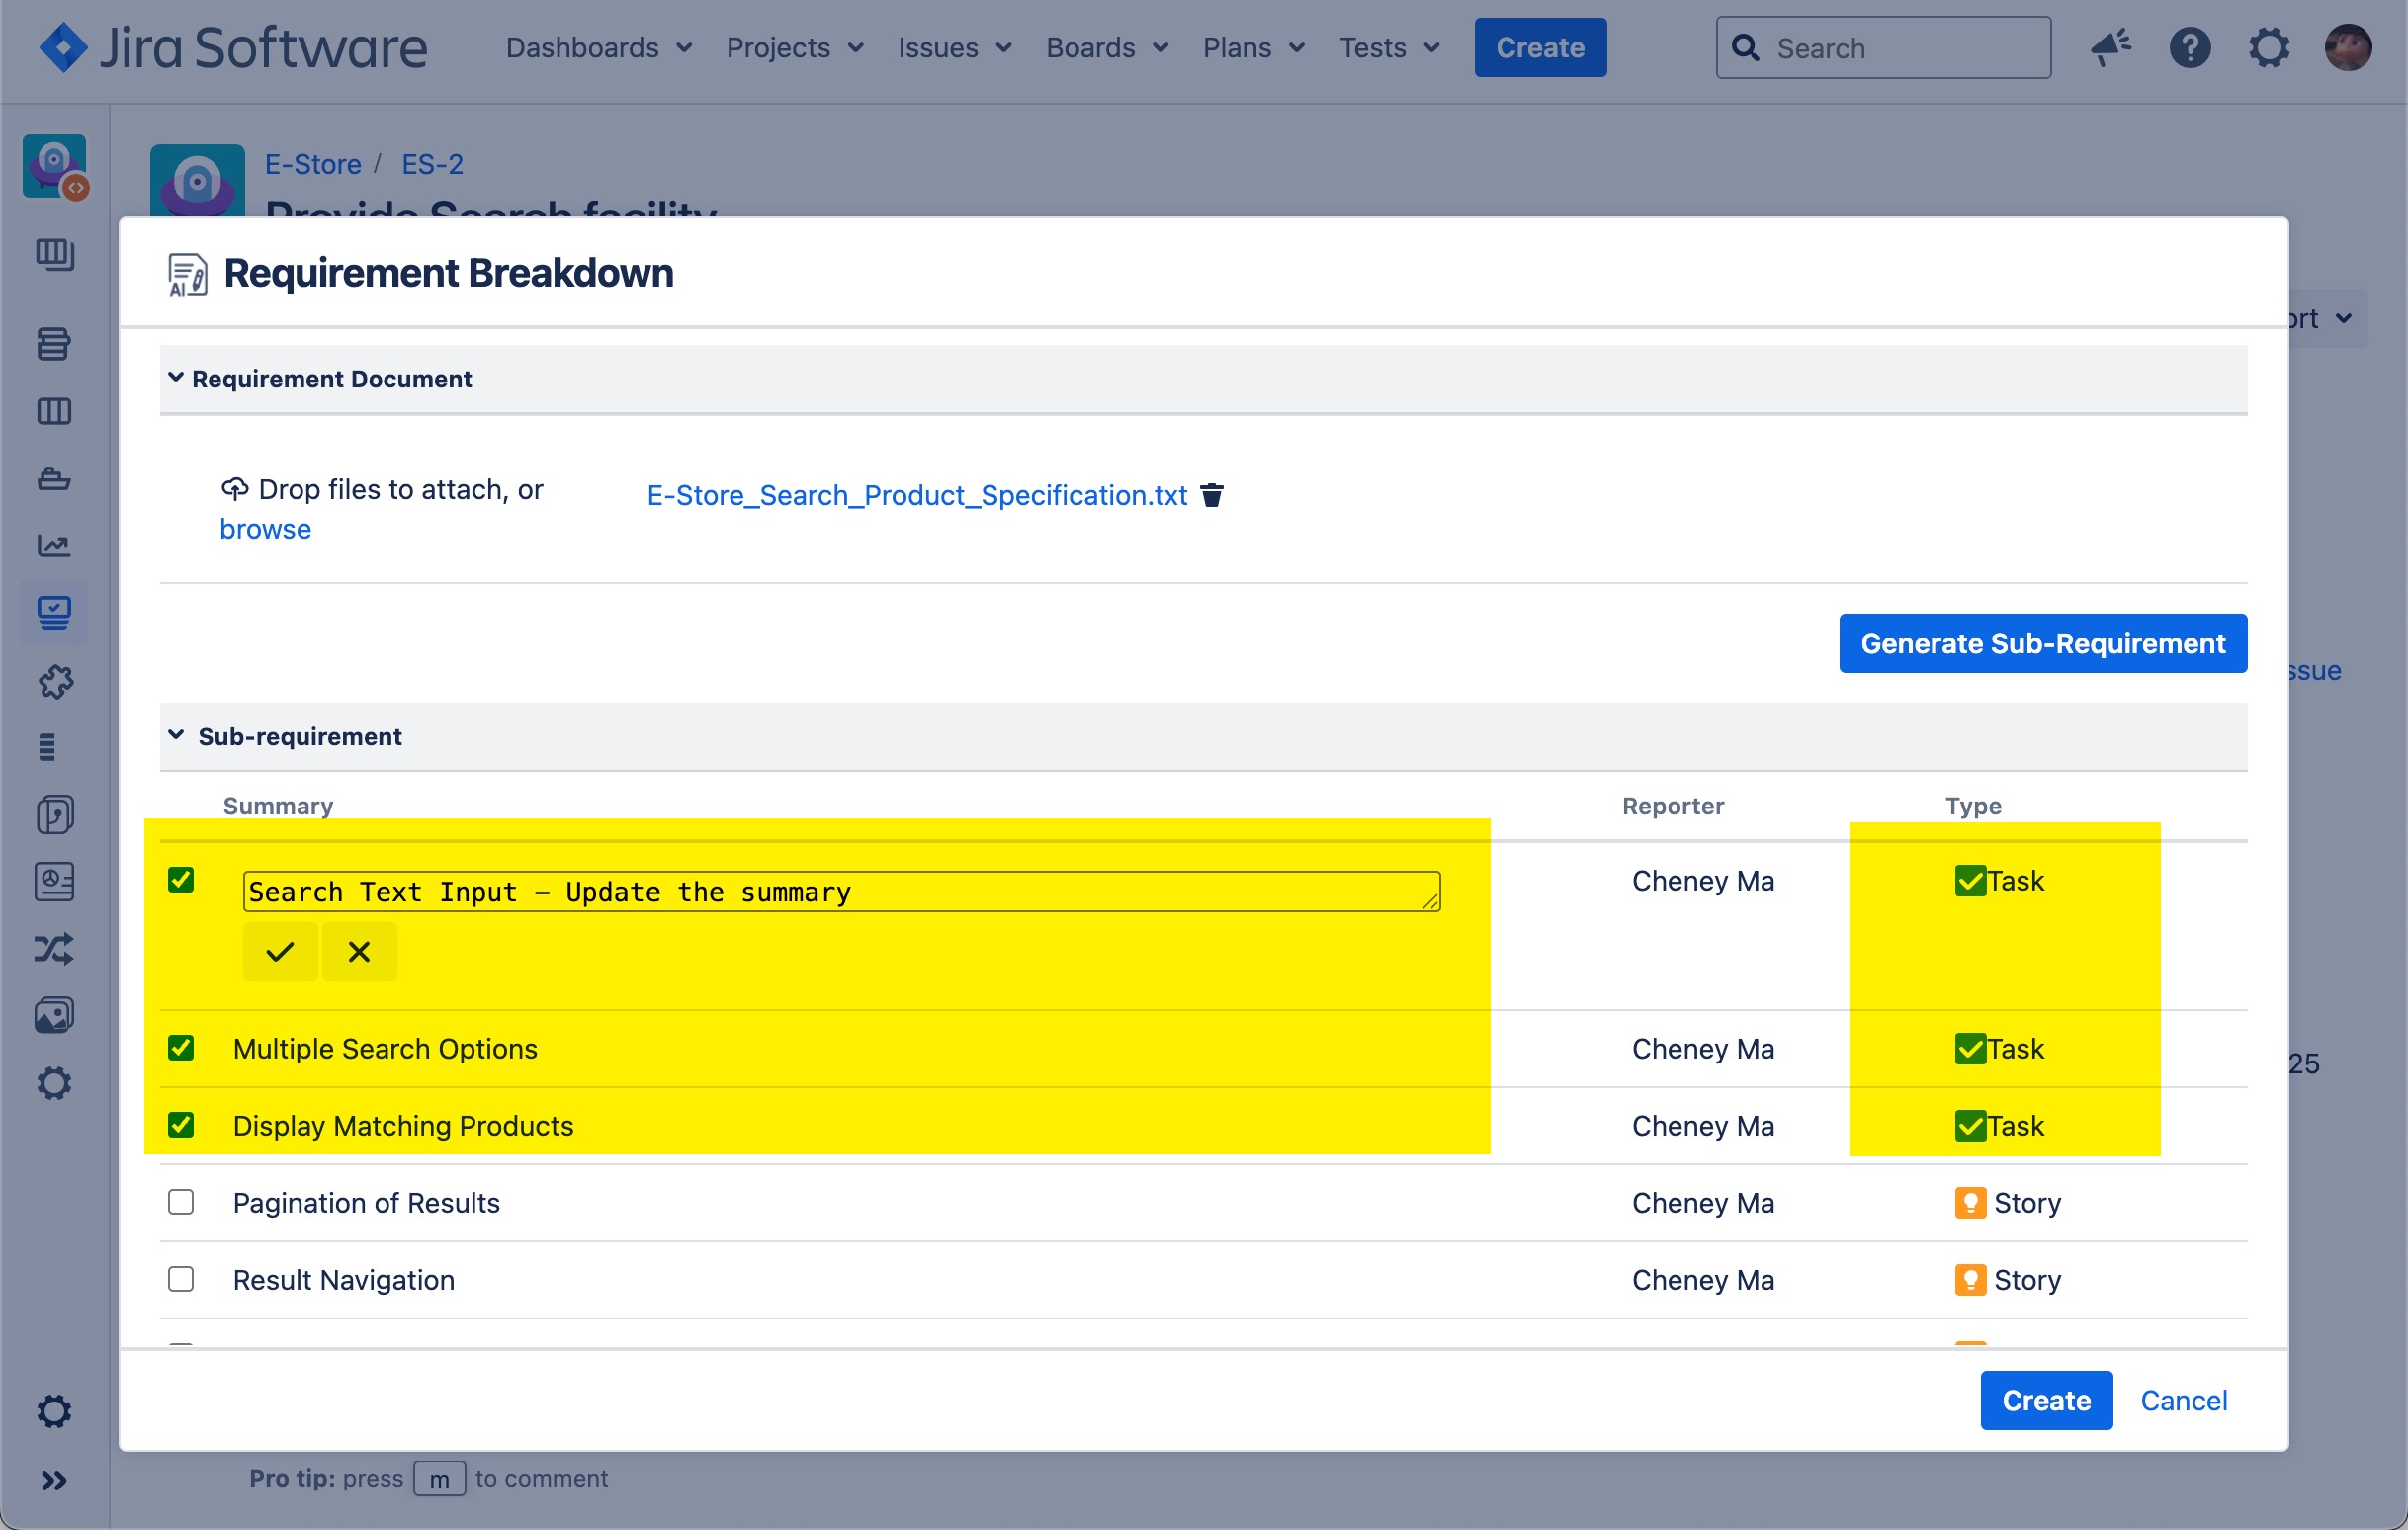The image size is (2408, 1530).
Task: Check the Pagination of Results checkbox
Action: click(x=181, y=1202)
